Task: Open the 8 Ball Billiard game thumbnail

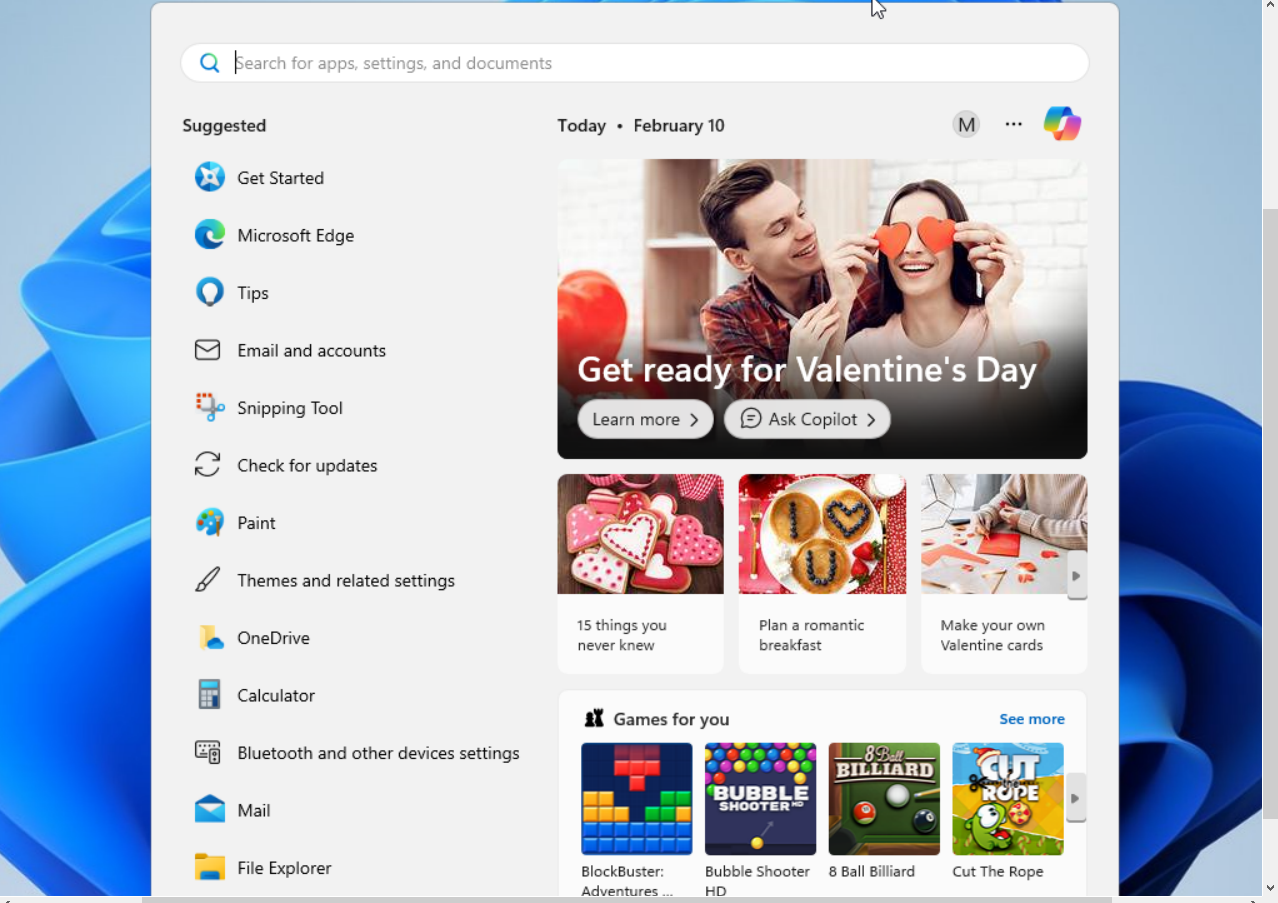Action: (884, 798)
